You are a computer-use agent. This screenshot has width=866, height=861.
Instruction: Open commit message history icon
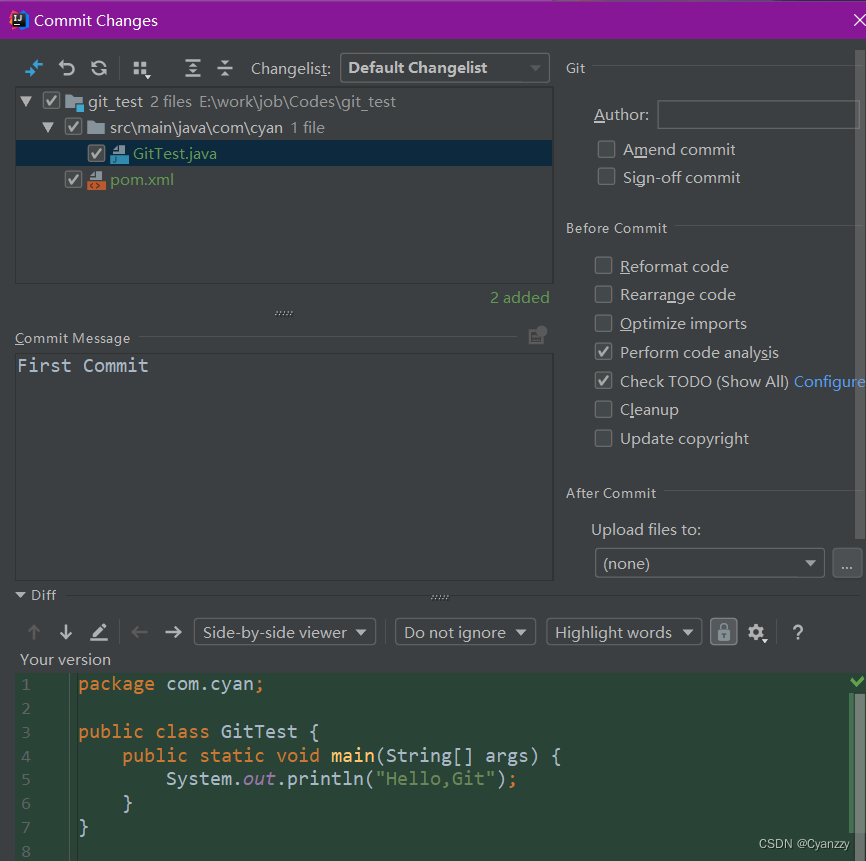(x=537, y=335)
